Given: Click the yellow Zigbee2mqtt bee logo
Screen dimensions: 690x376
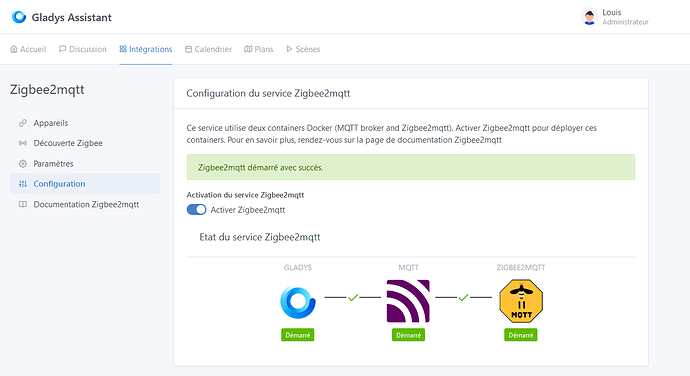Looking at the screenshot, I should click(521, 301).
